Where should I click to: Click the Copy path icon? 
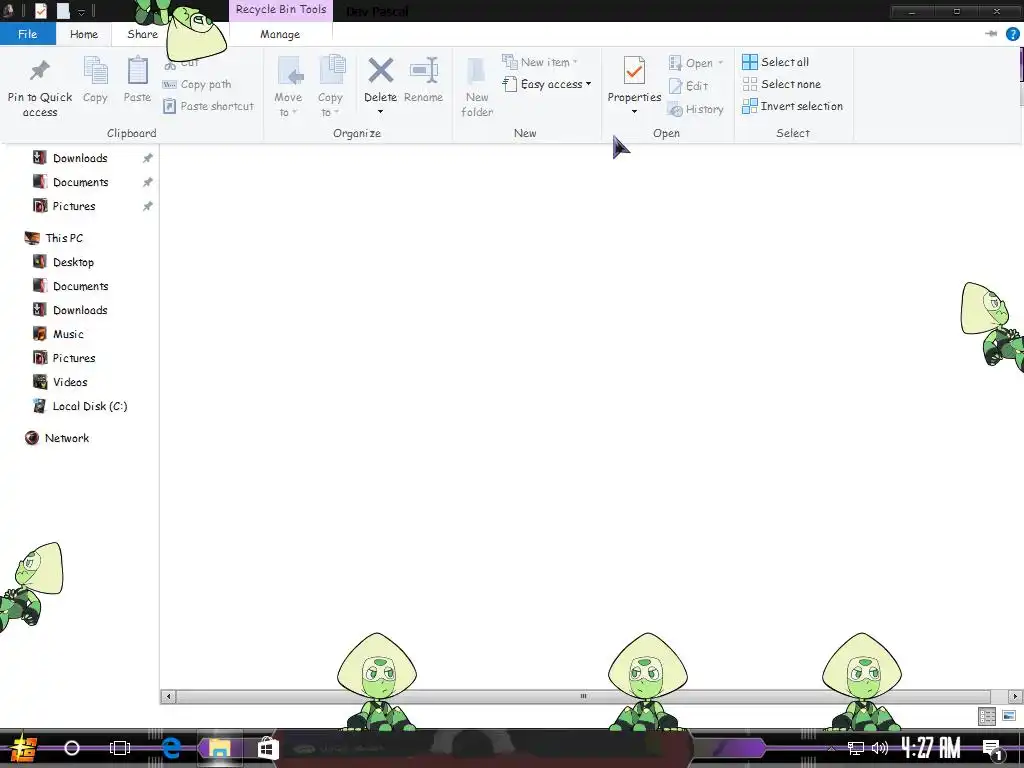[x=169, y=84]
